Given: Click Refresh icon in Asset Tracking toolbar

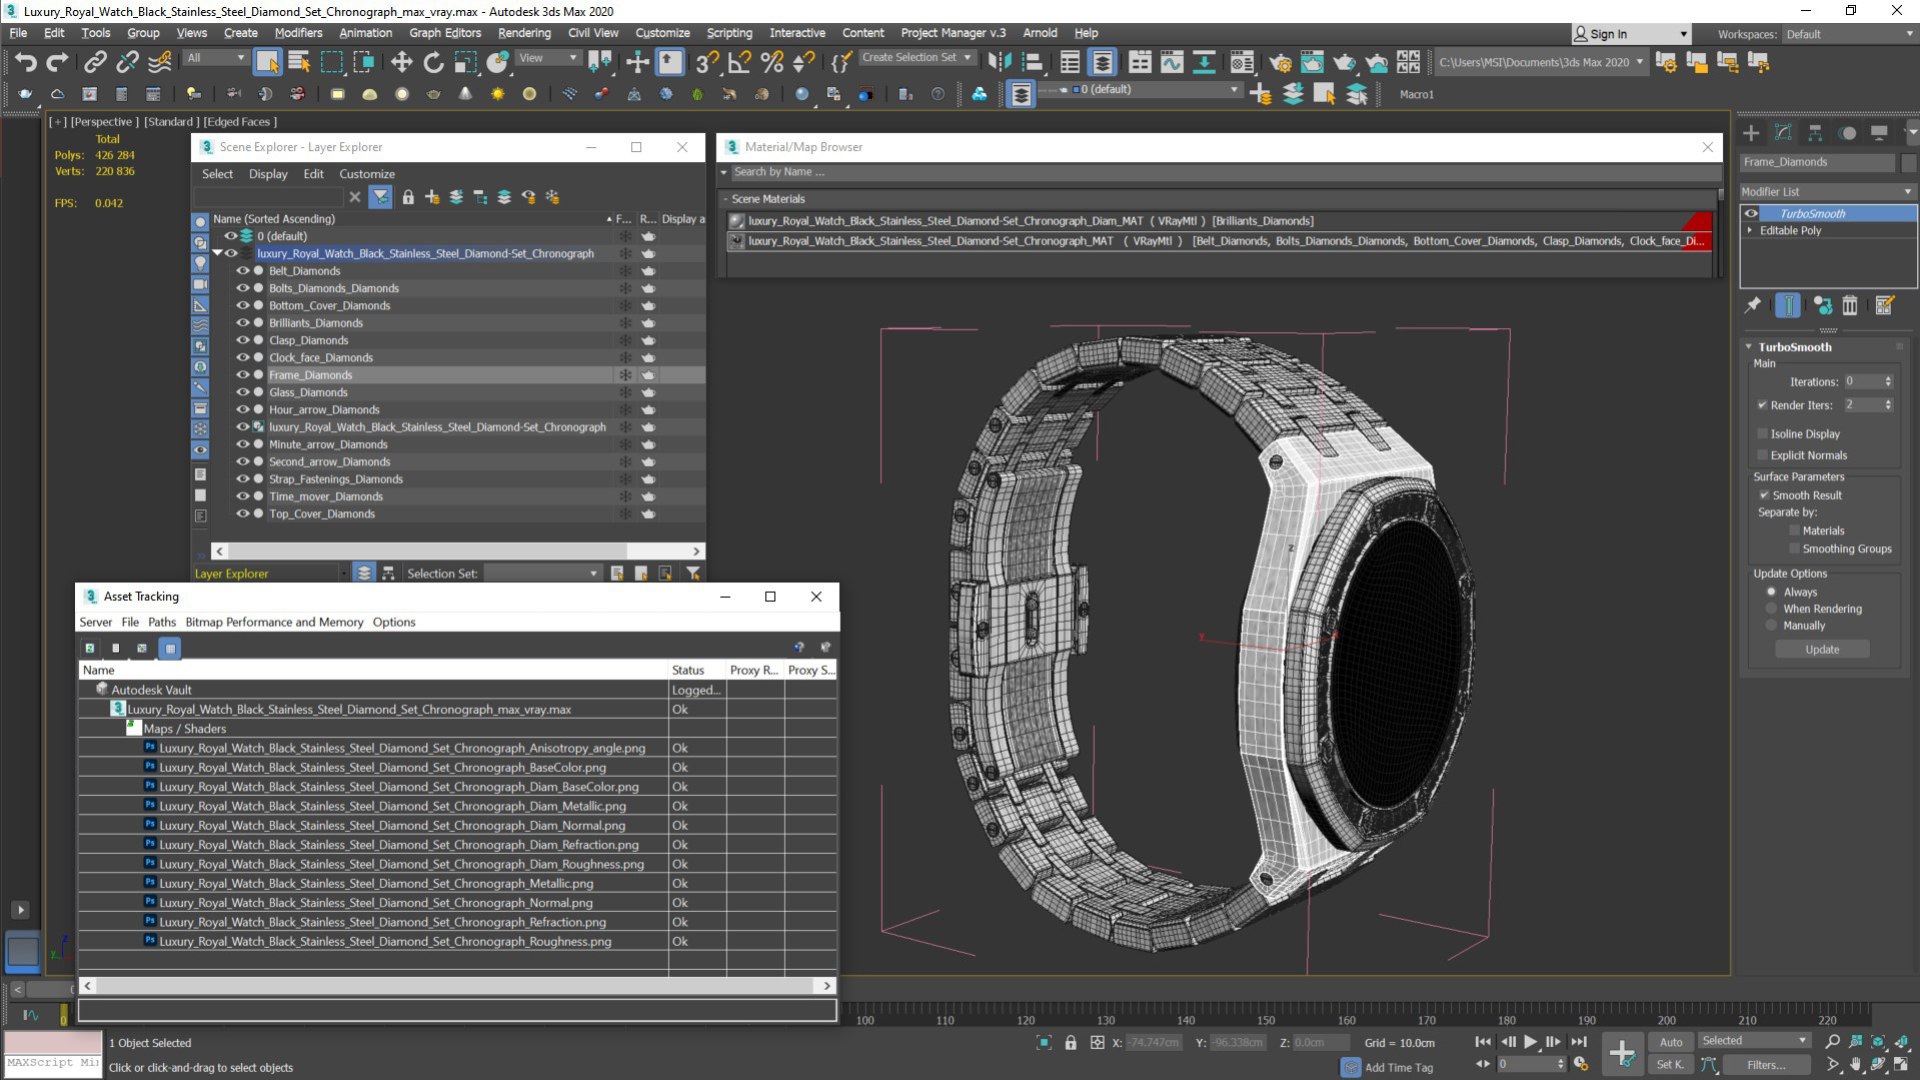Looking at the screenshot, I should point(90,648).
